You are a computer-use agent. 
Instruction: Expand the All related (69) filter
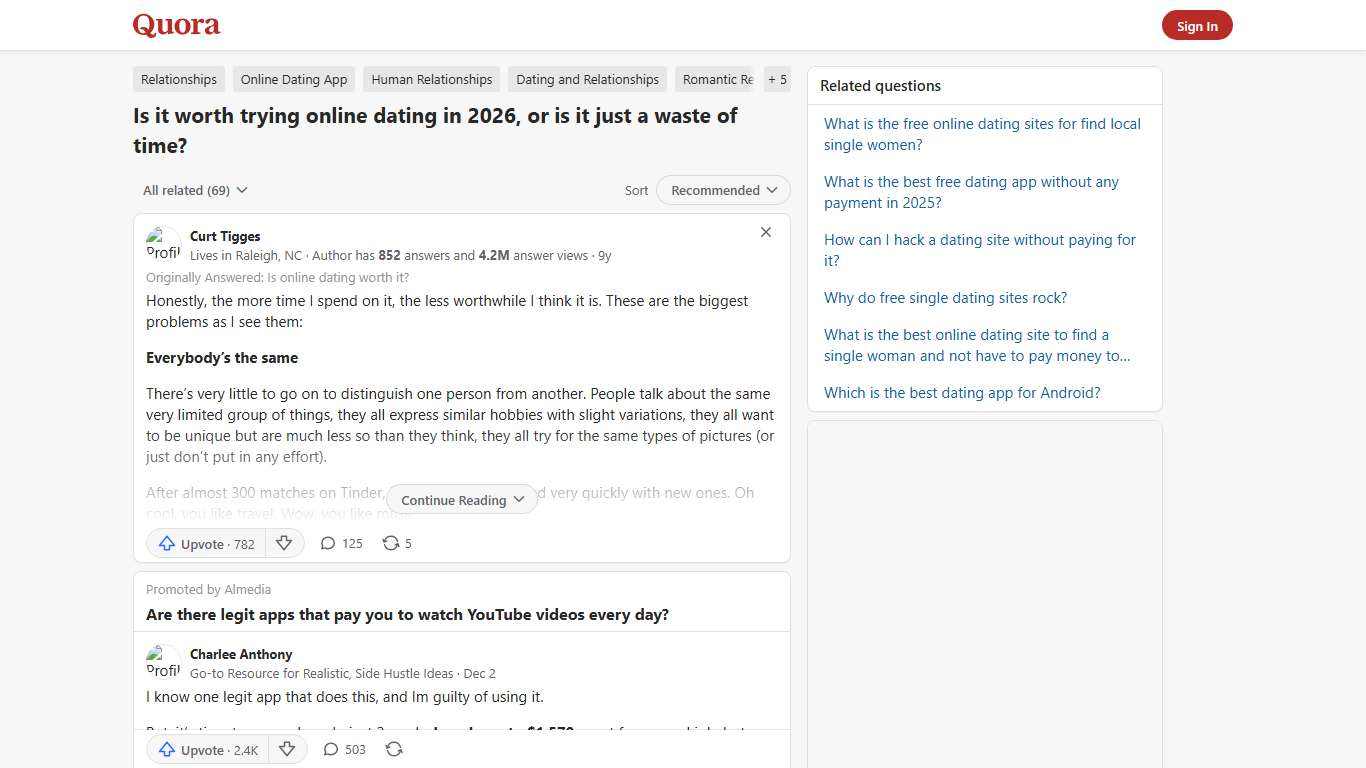coord(194,190)
